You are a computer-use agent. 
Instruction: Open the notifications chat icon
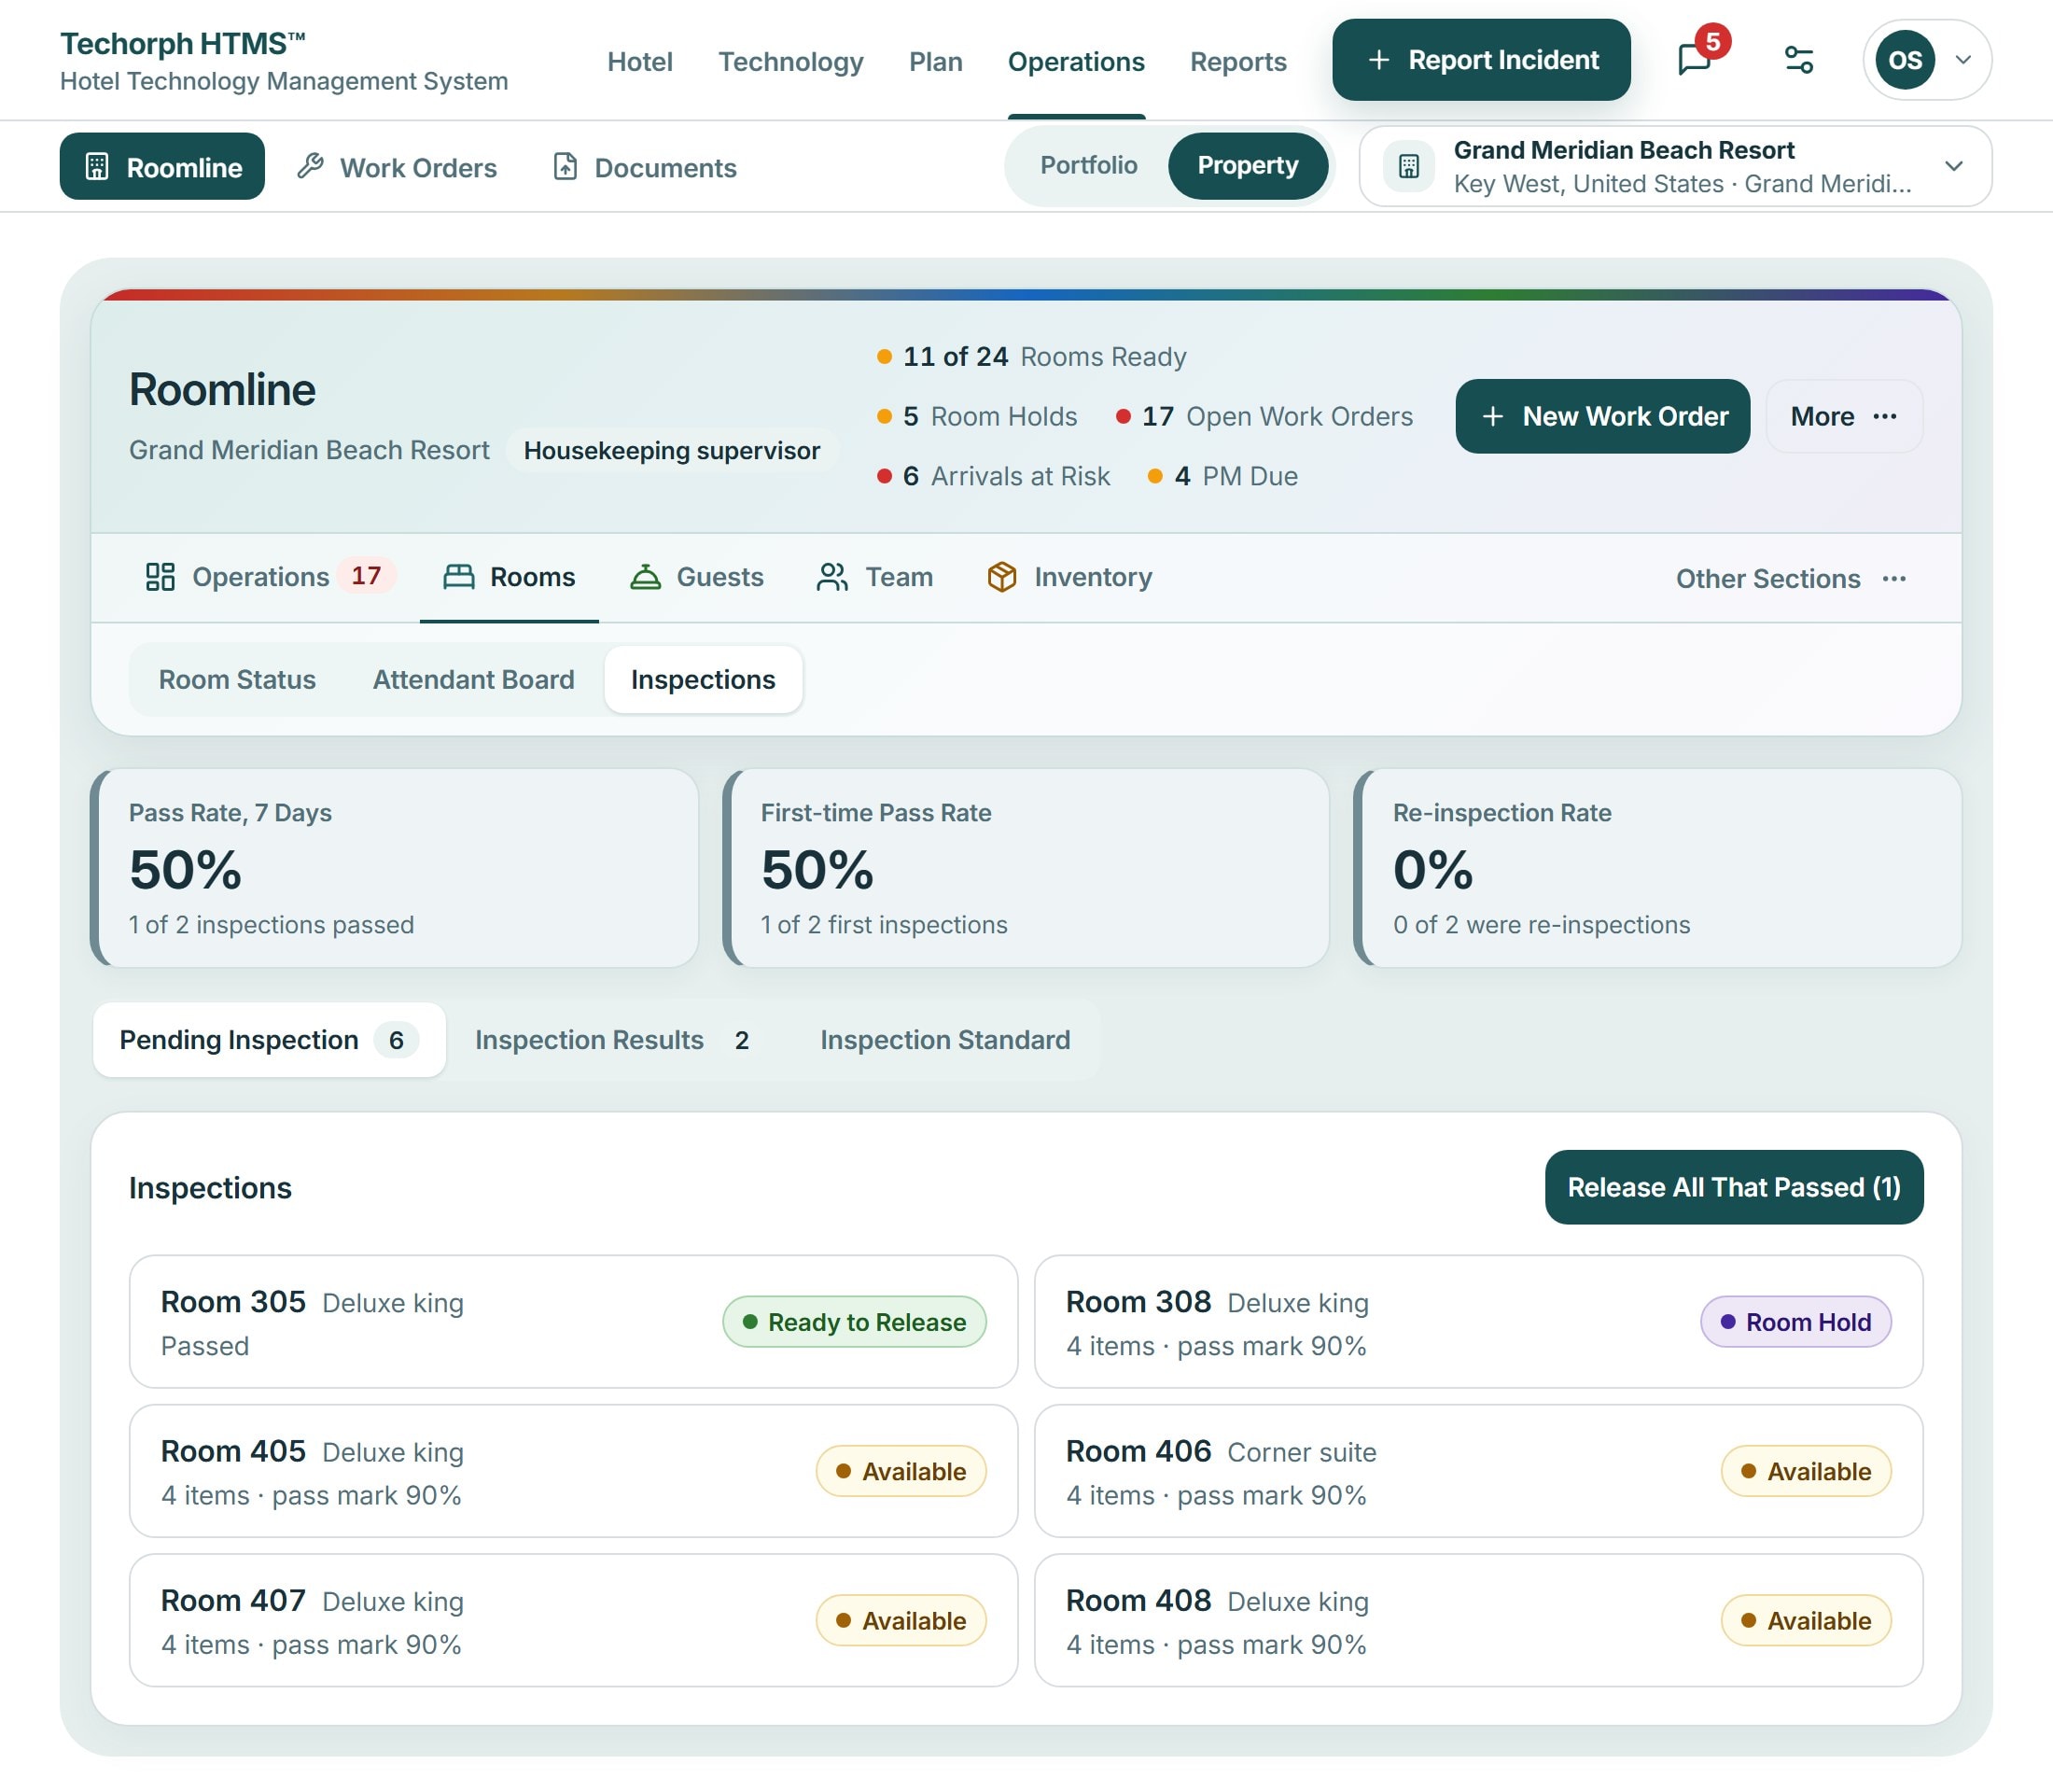point(1695,60)
